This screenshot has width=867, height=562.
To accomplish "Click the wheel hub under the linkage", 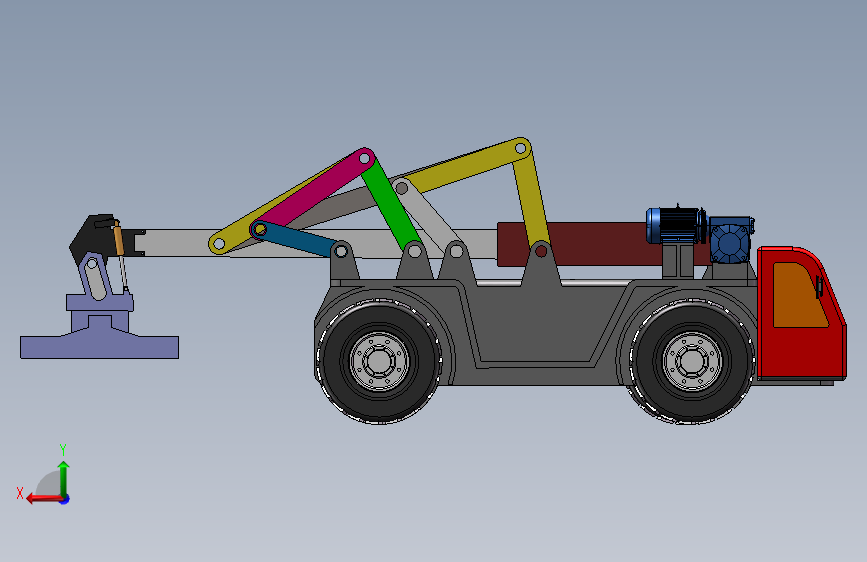I will (x=379, y=362).
